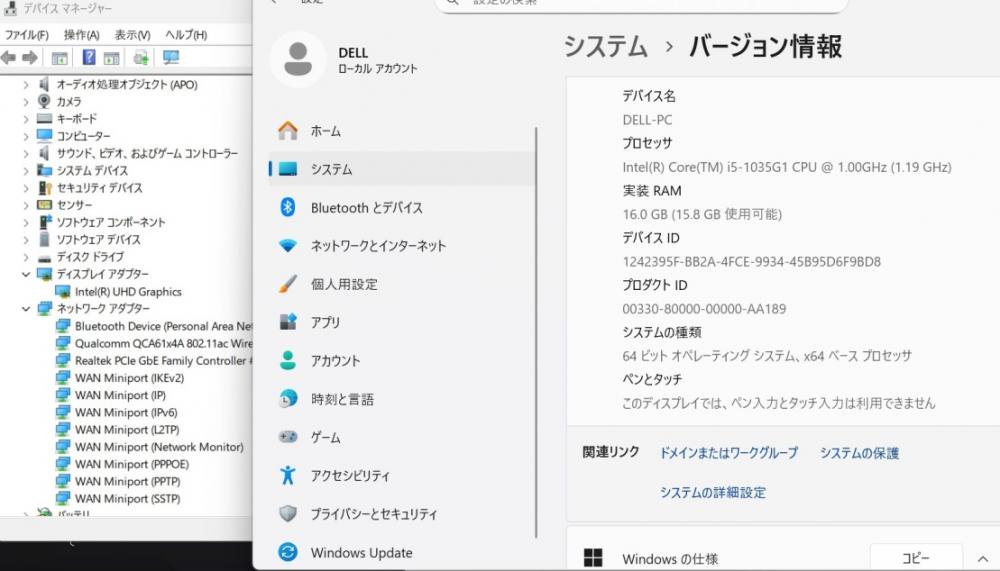Select WAN Miniport (SSTP)
The height and width of the screenshot is (571, 1000).
(128, 498)
